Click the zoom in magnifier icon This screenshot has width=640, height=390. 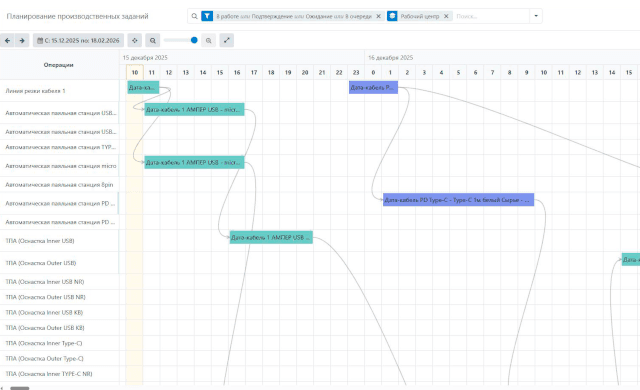pyautogui.click(x=209, y=40)
